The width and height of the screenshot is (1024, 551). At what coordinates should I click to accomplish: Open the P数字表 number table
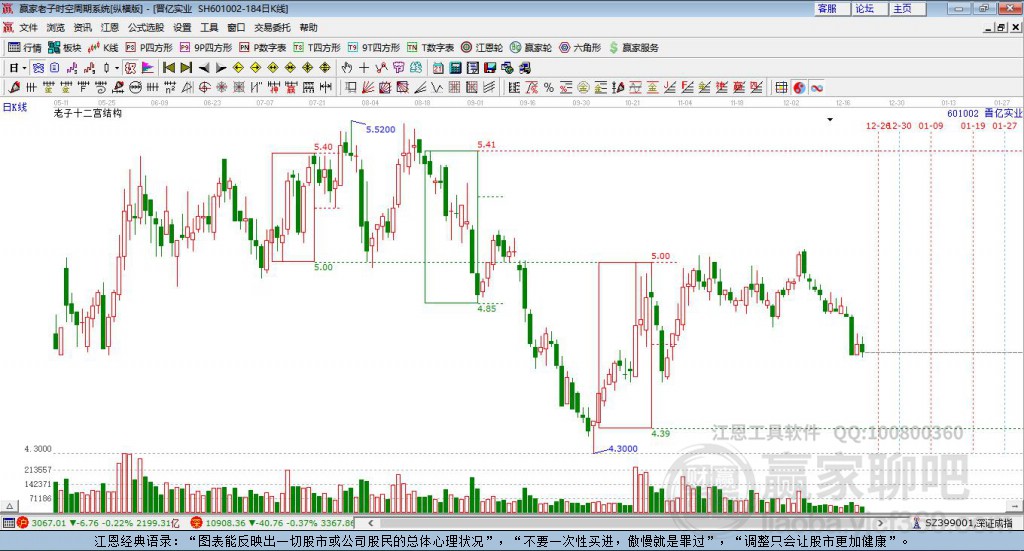pos(263,48)
